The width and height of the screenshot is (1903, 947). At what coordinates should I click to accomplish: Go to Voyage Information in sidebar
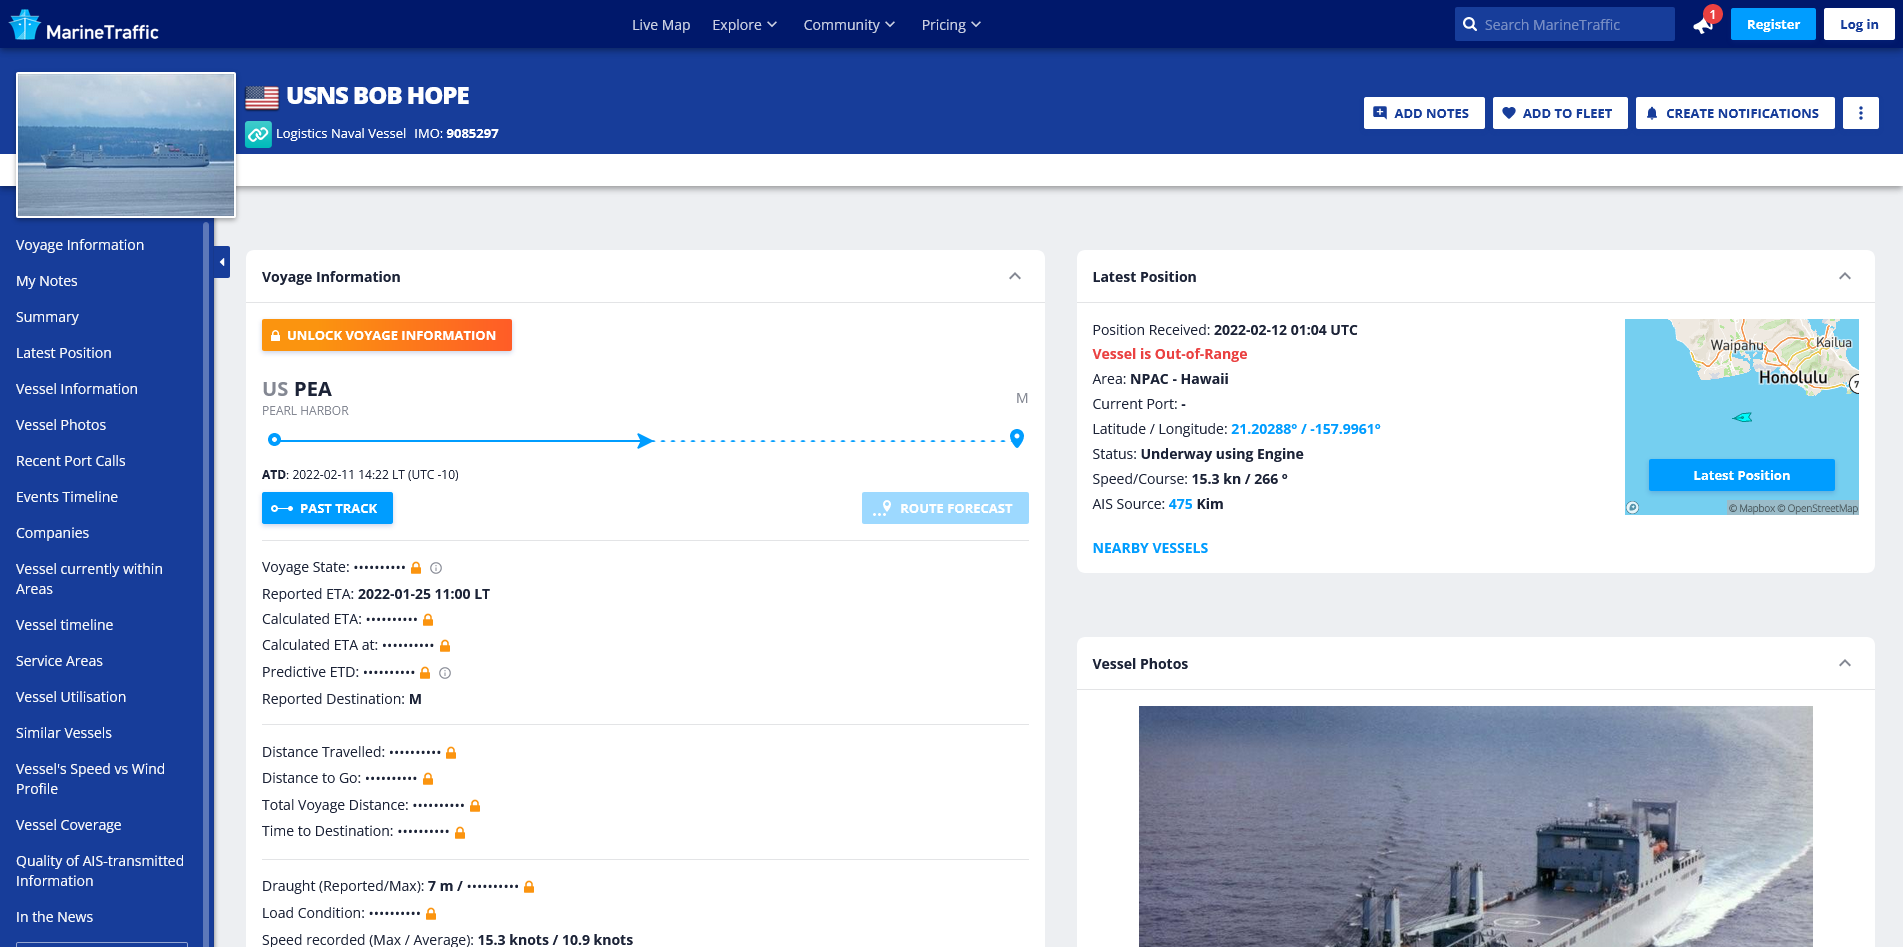click(x=80, y=245)
